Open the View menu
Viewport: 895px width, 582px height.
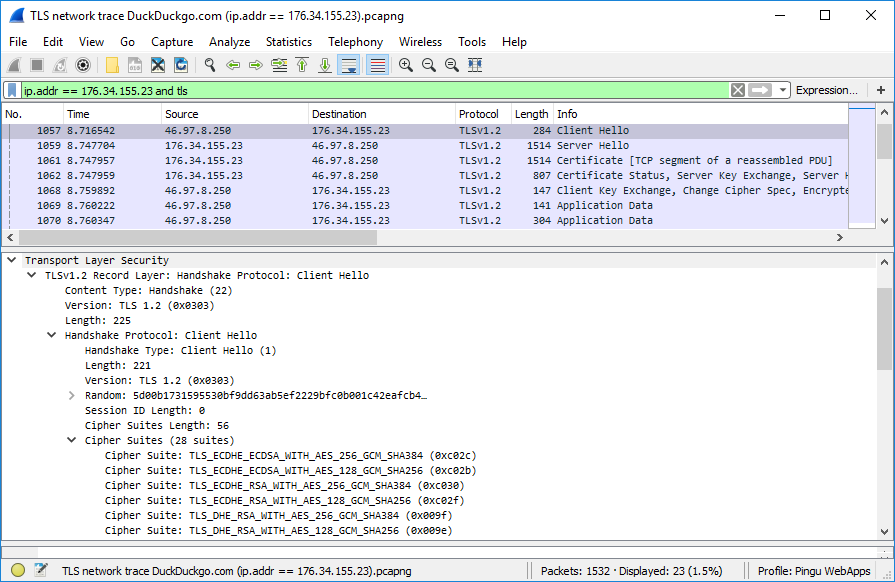(91, 42)
